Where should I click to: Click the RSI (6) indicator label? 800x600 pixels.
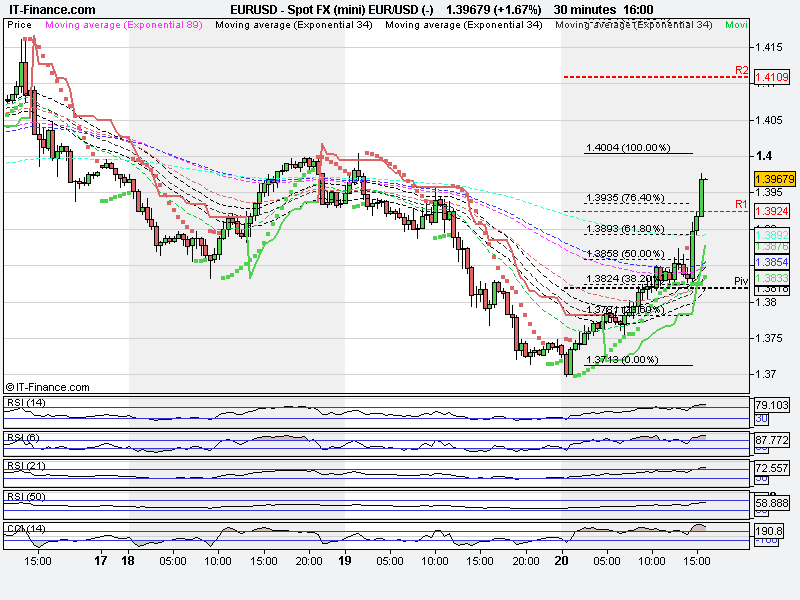tap(23, 438)
